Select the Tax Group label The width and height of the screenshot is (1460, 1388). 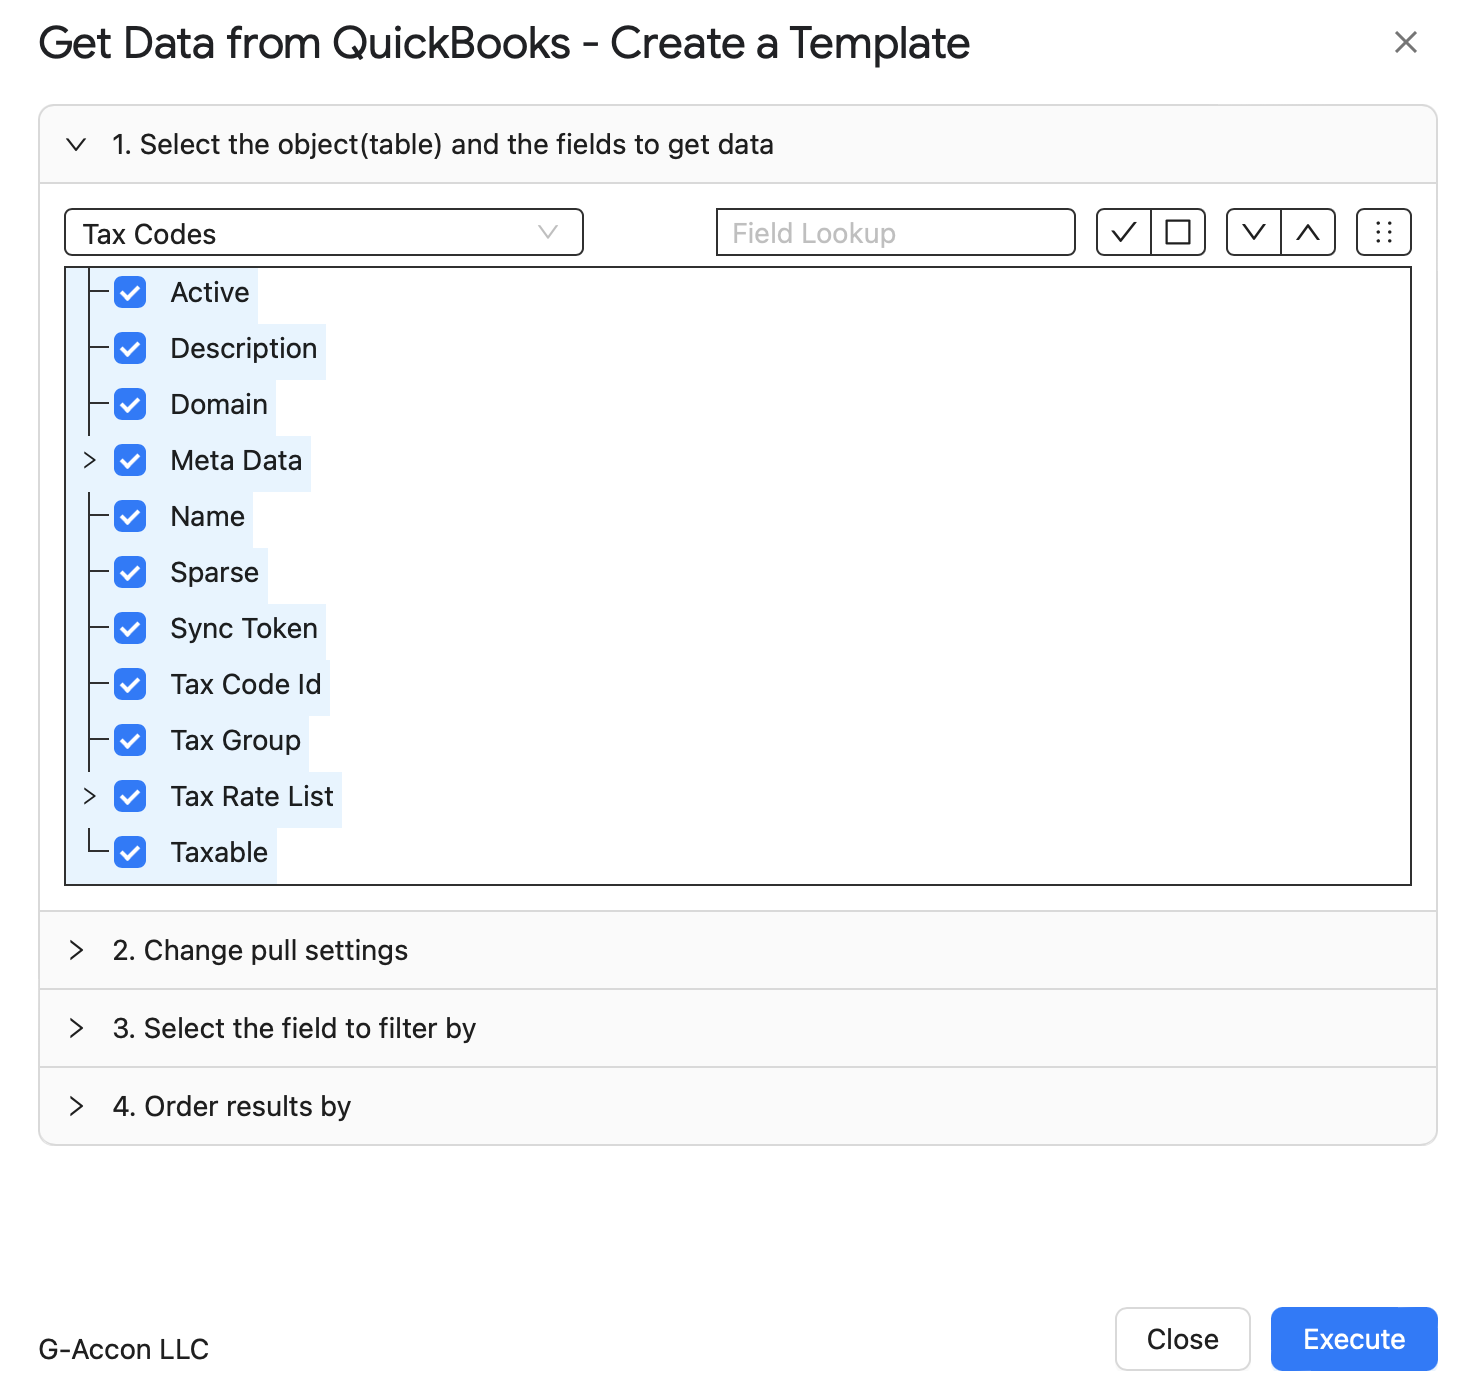coord(236,740)
